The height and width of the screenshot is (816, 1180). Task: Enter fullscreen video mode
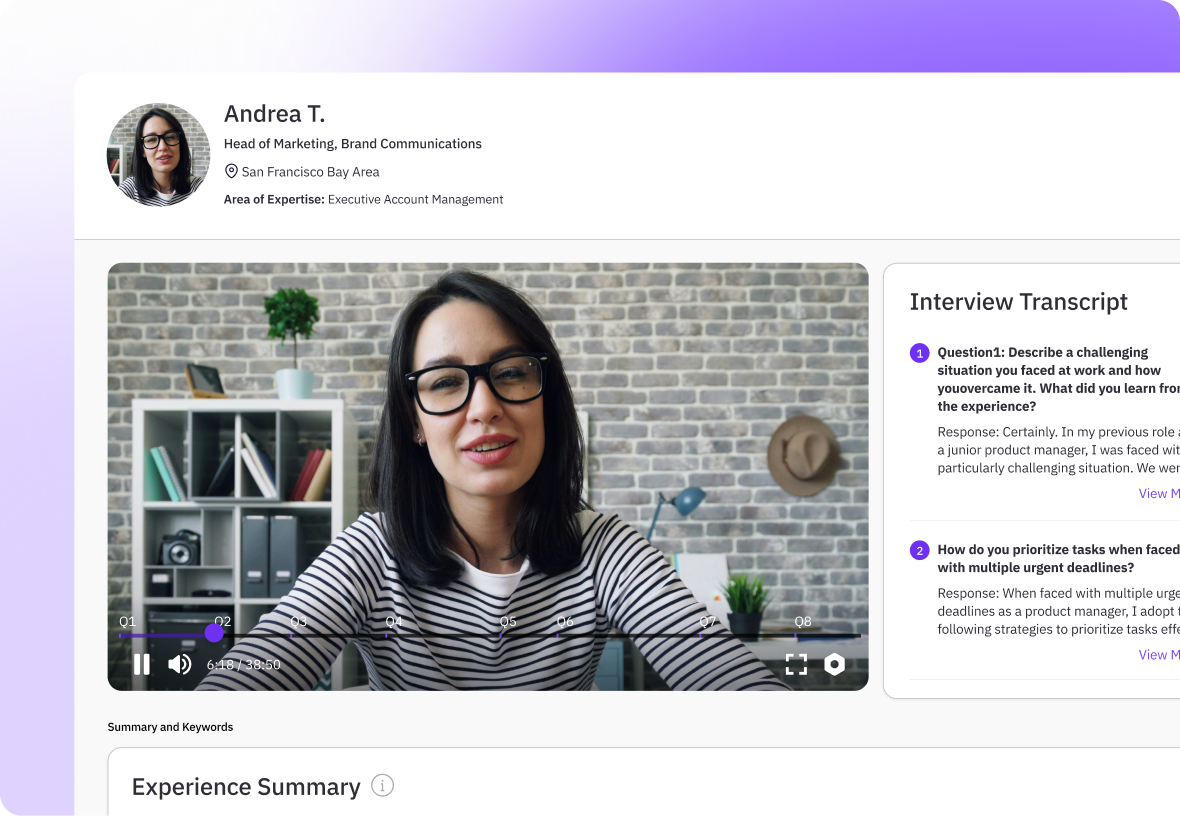[796, 664]
